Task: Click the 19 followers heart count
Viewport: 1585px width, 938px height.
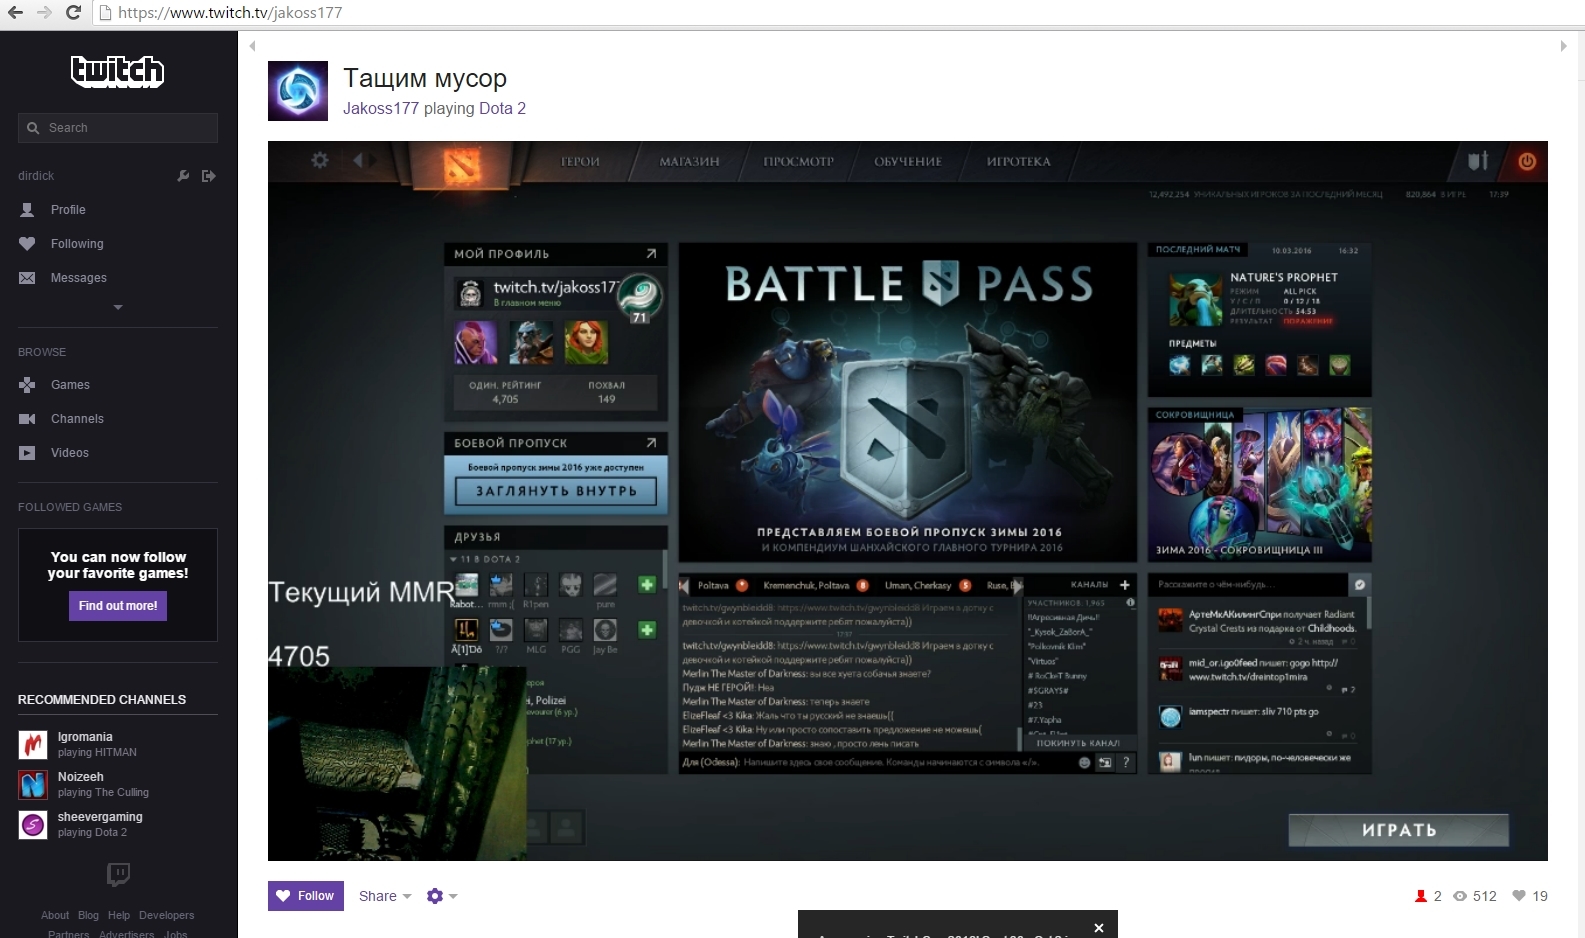Action: 1530,896
